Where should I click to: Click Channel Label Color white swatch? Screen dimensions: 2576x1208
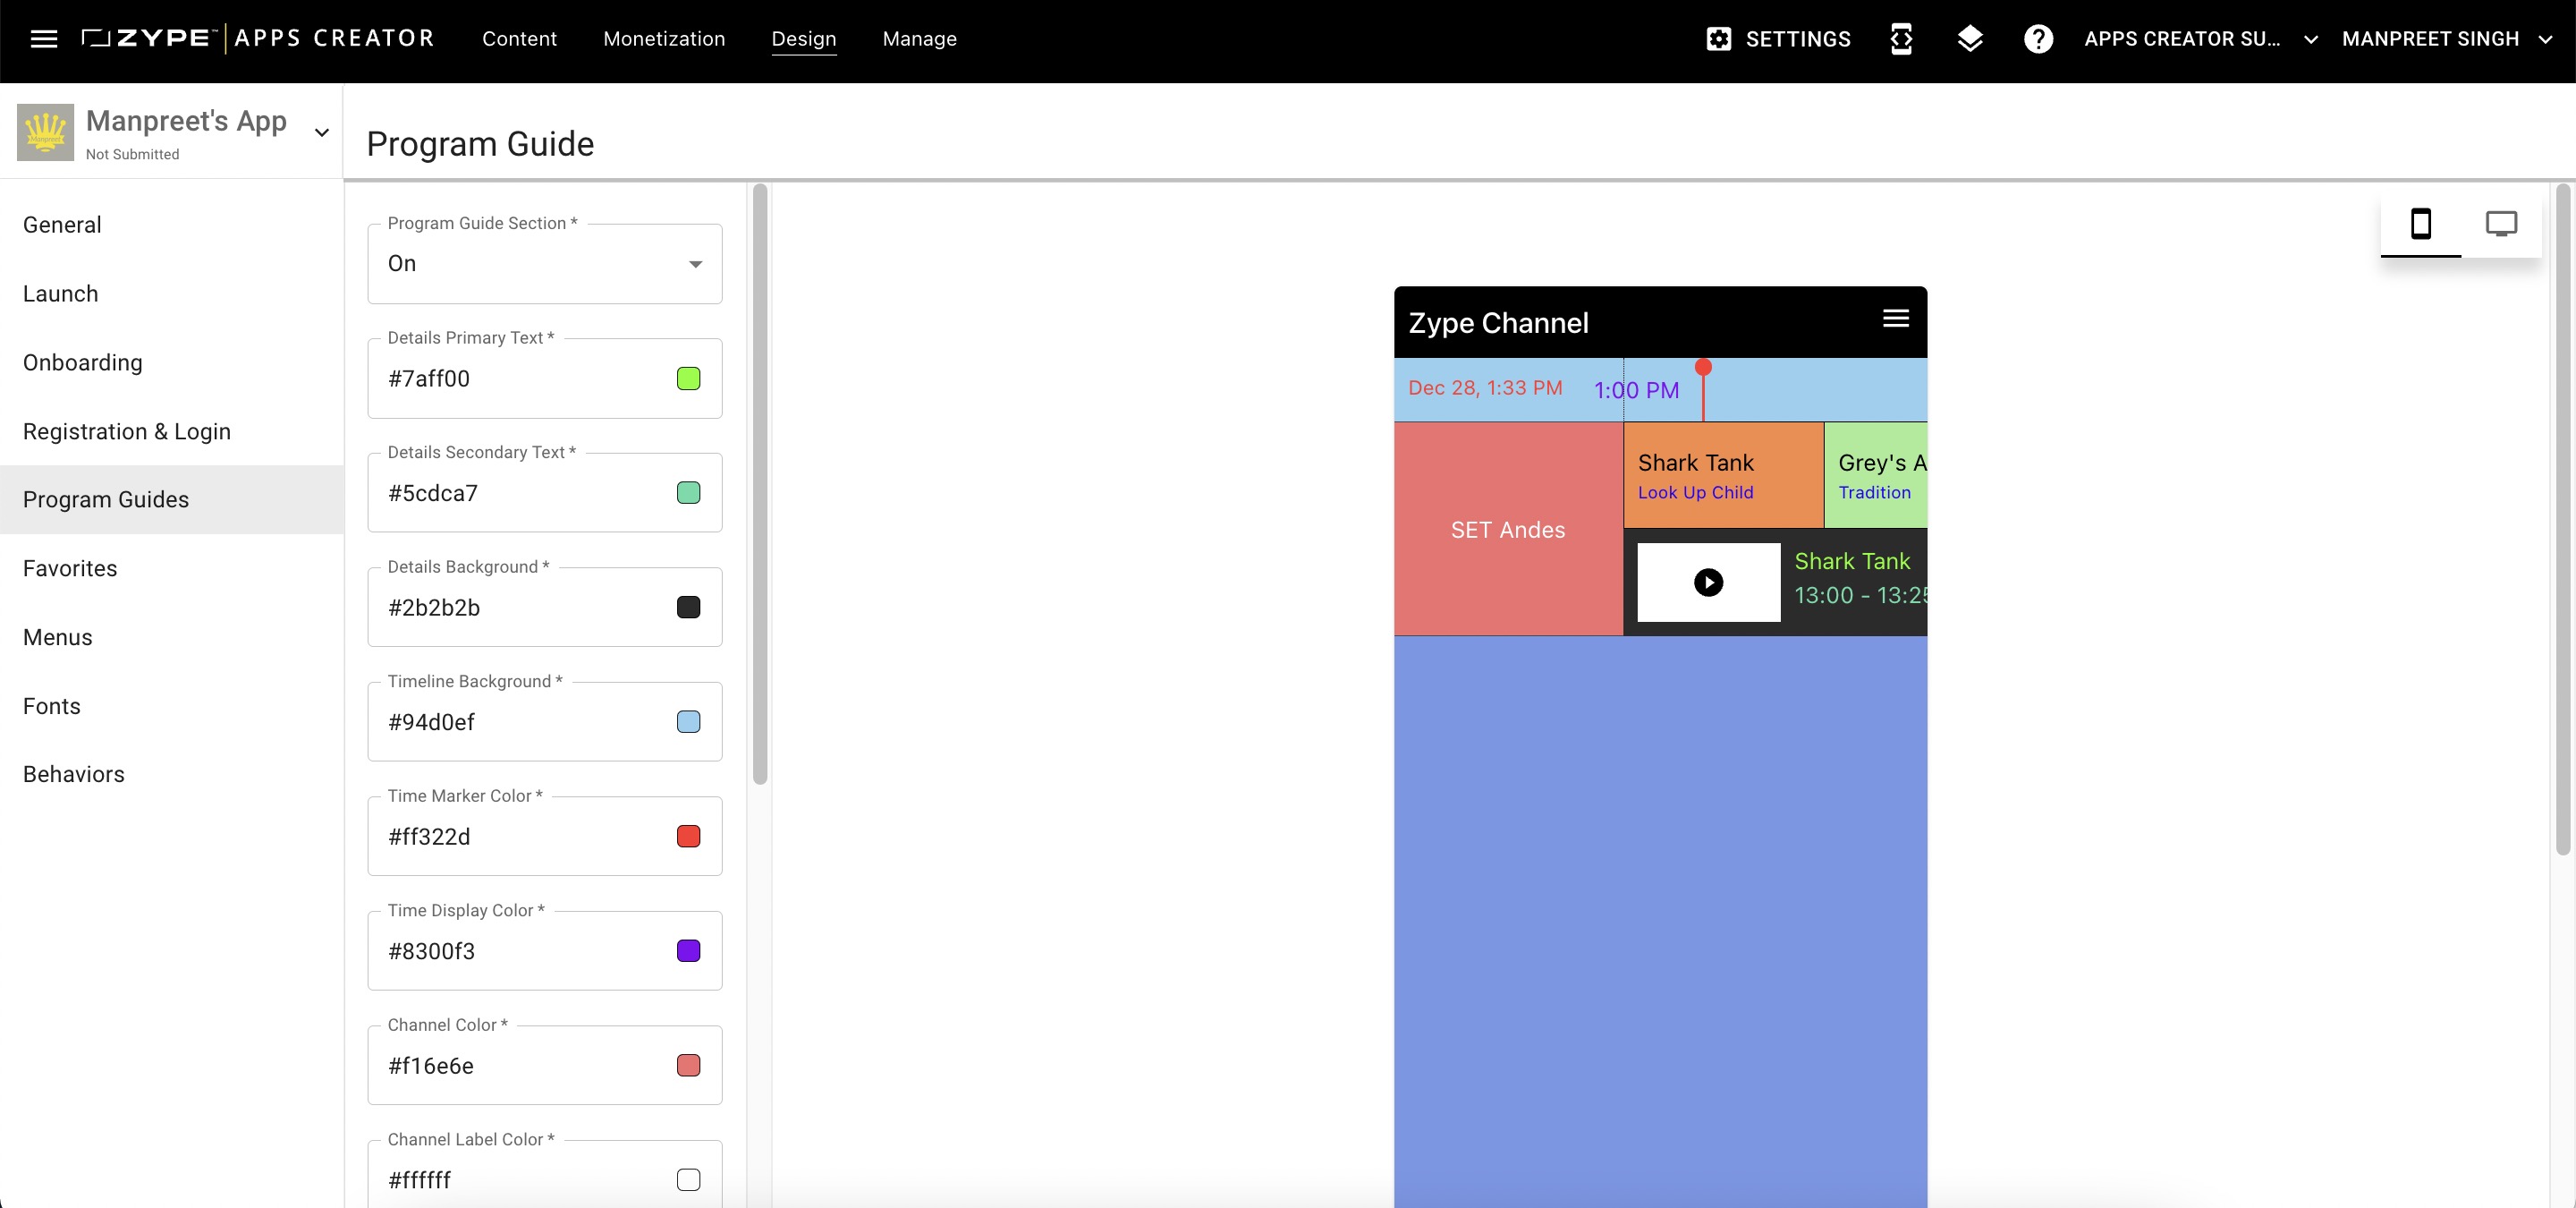pyautogui.click(x=688, y=1180)
